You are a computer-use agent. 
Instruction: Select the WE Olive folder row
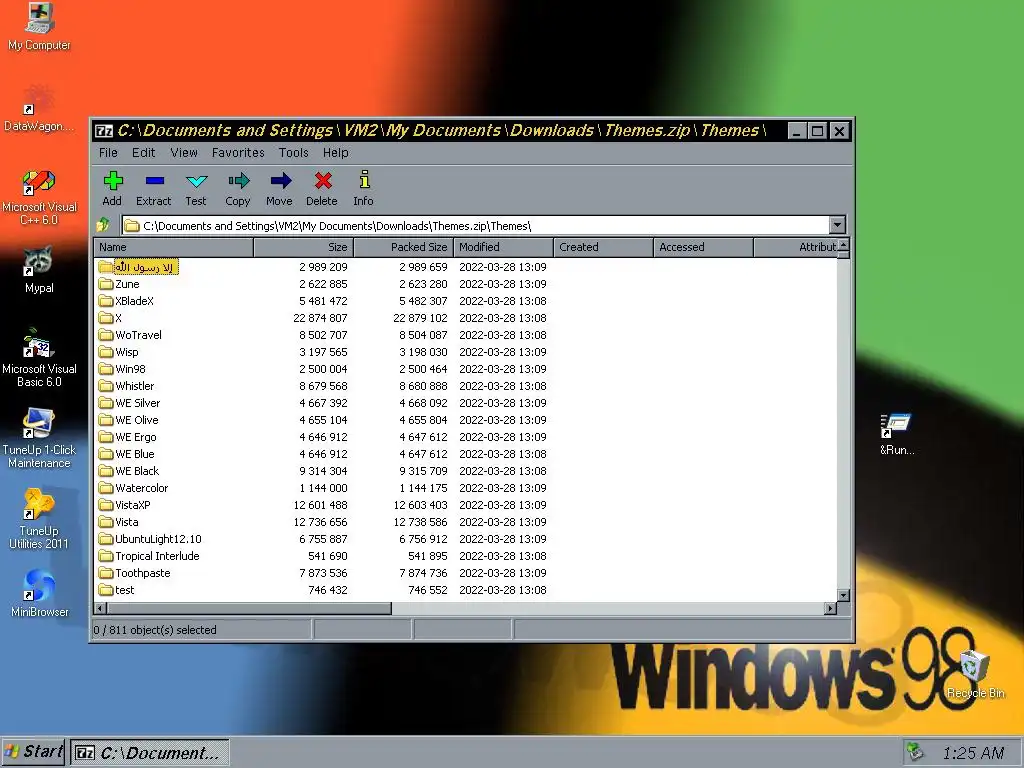[466, 420]
